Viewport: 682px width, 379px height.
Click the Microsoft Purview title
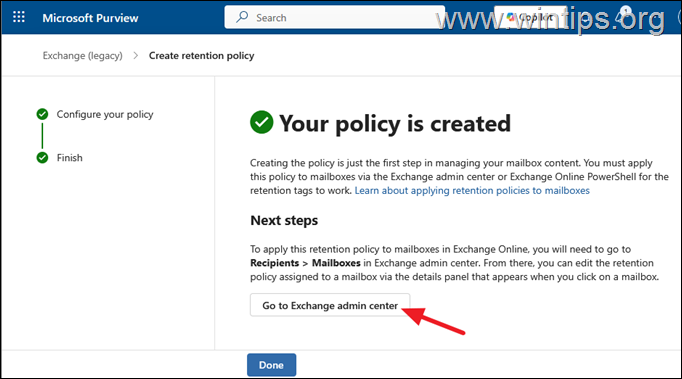coord(90,18)
